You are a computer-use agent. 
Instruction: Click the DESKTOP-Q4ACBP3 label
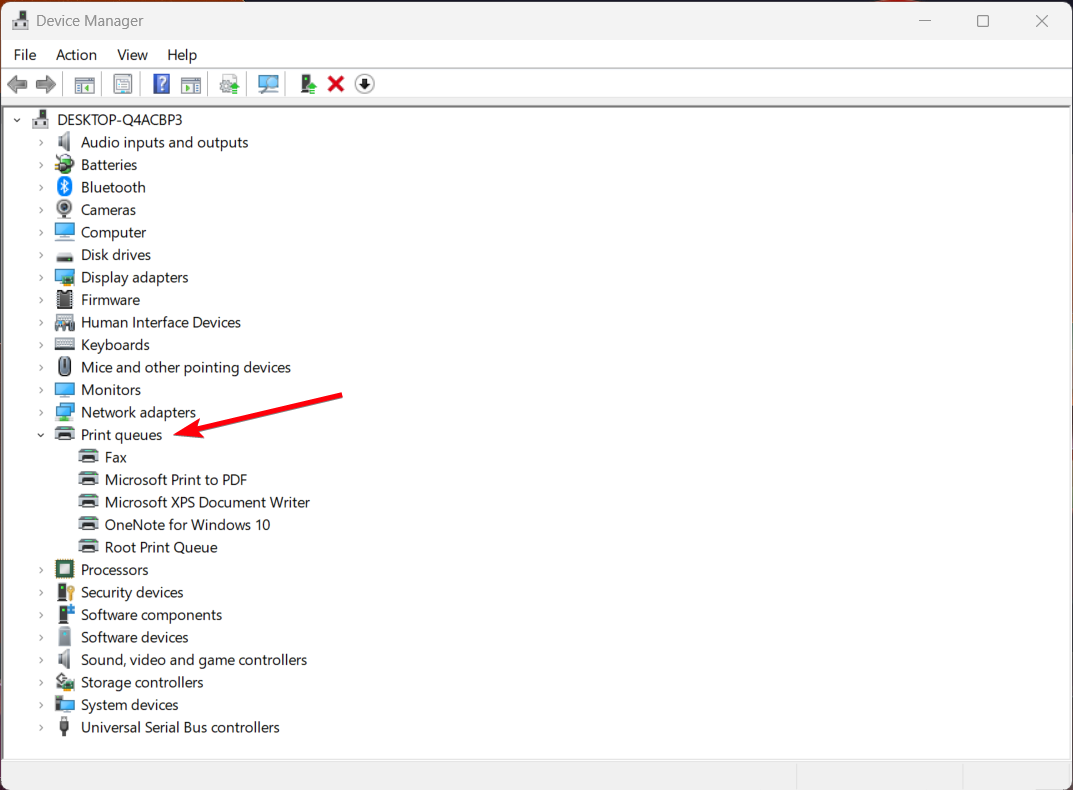click(120, 120)
